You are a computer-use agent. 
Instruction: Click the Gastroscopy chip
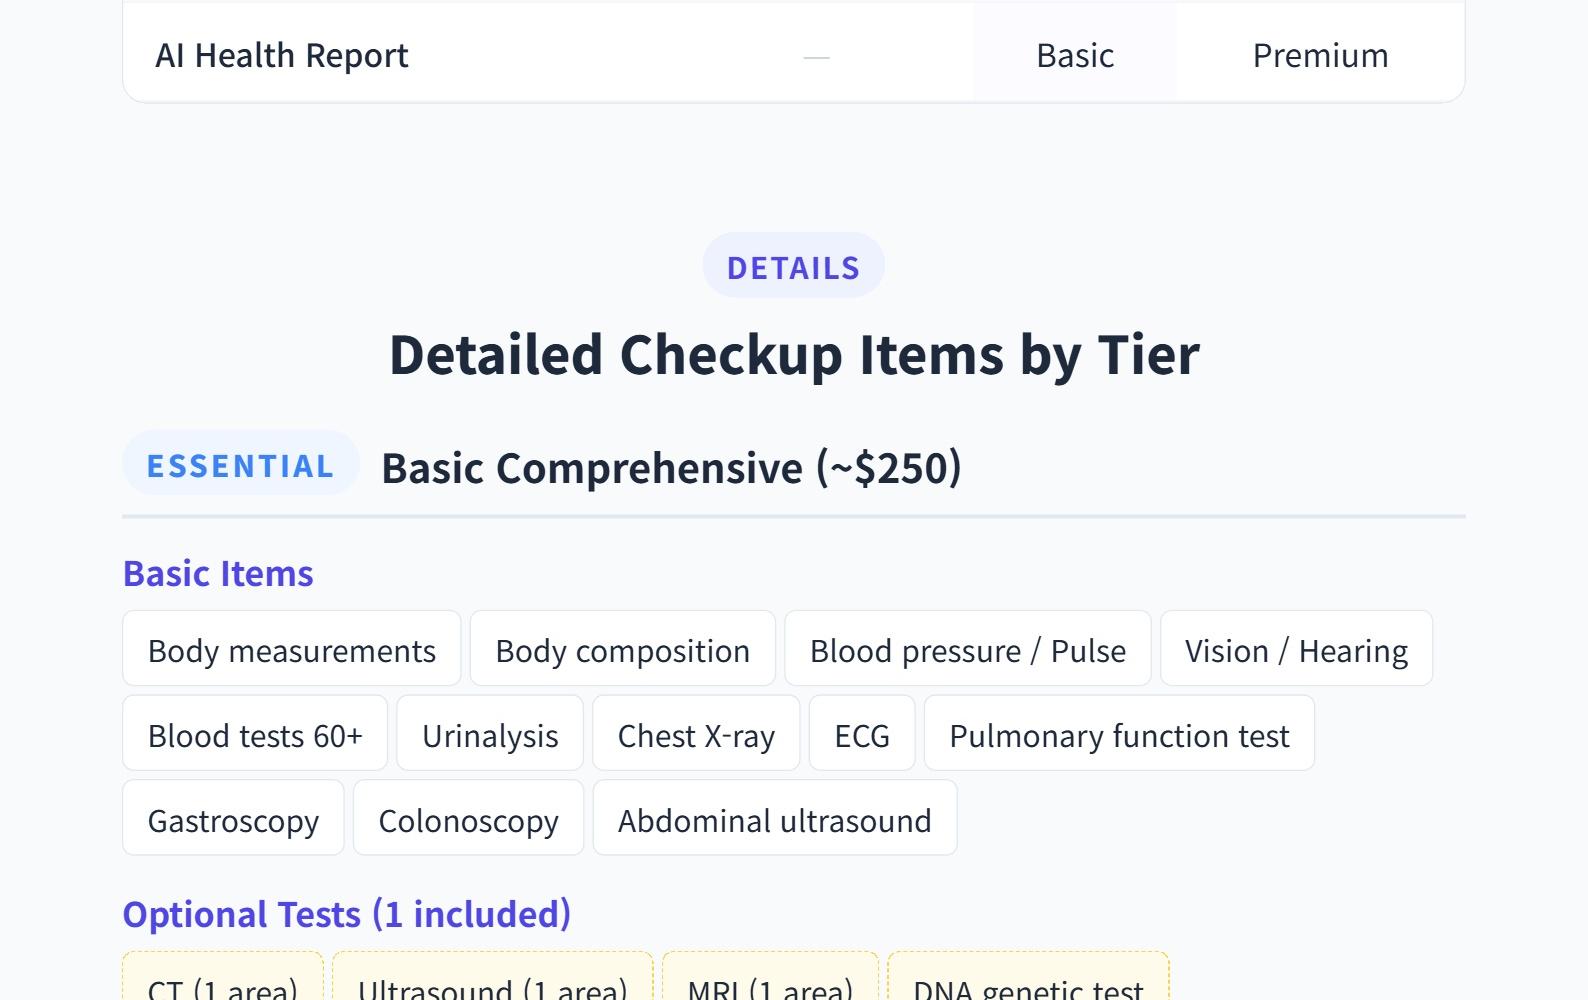[233, 820]
